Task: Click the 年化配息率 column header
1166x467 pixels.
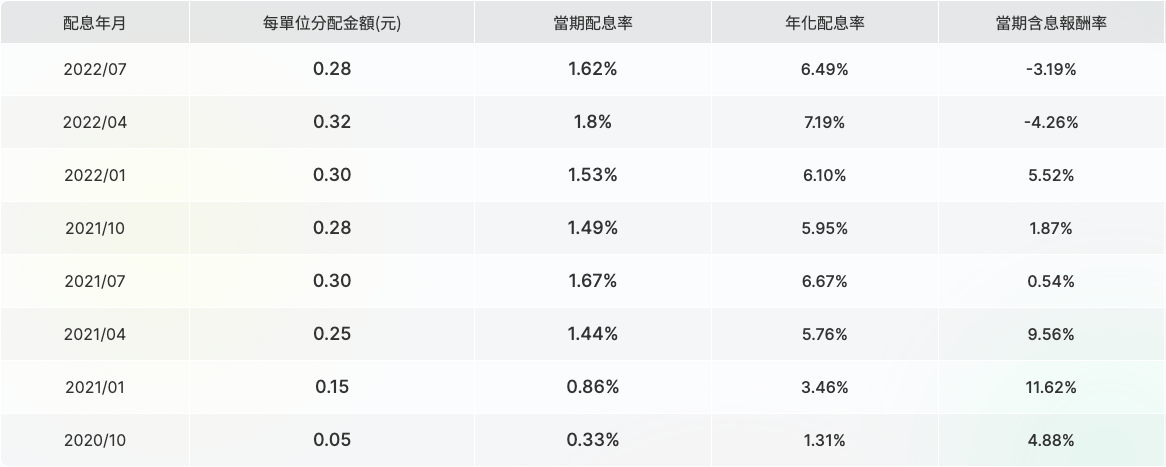Action: pyautogui.click(x=824, y=23)
